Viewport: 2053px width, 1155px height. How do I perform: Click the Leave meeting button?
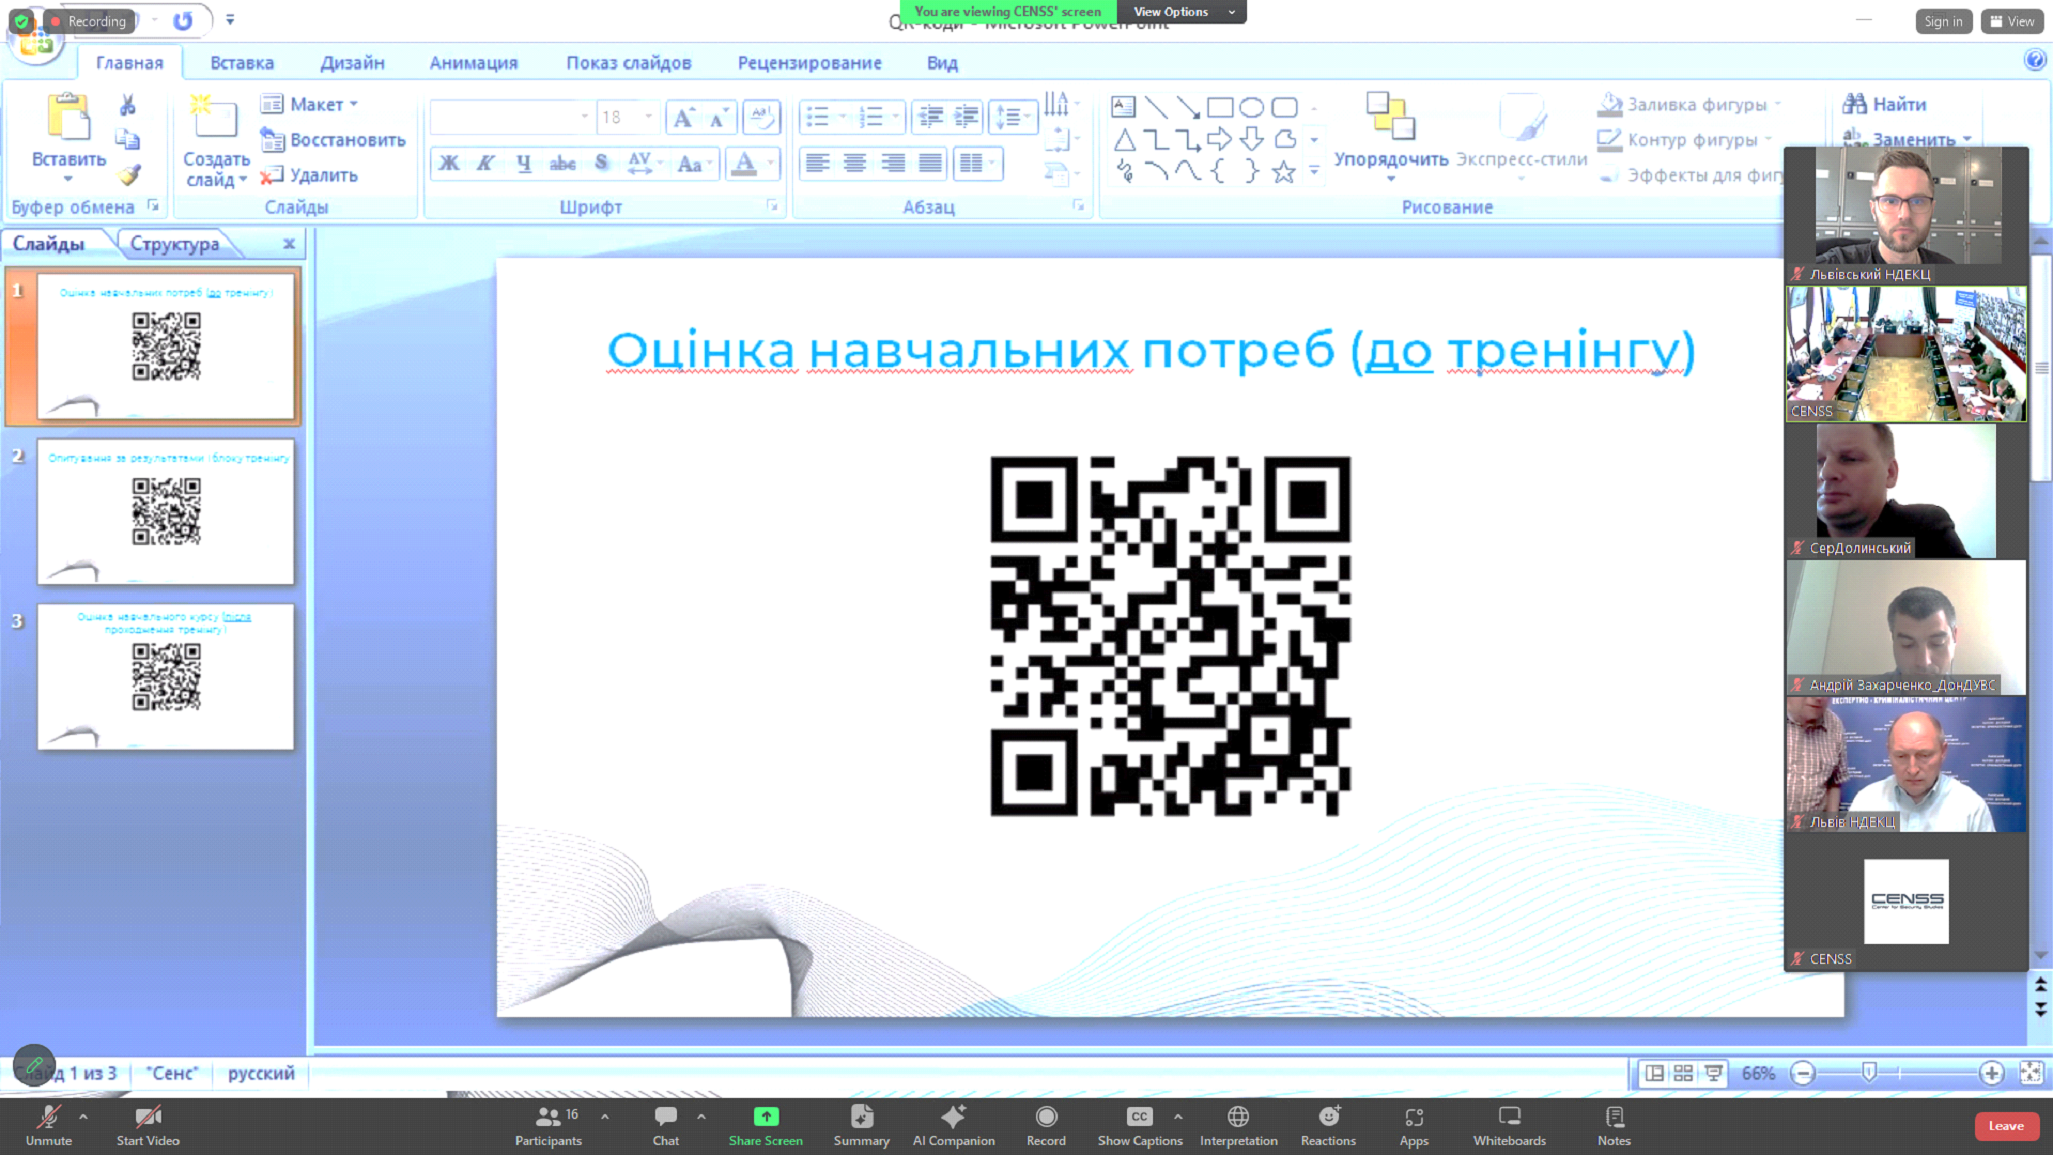point(2005,1126)
